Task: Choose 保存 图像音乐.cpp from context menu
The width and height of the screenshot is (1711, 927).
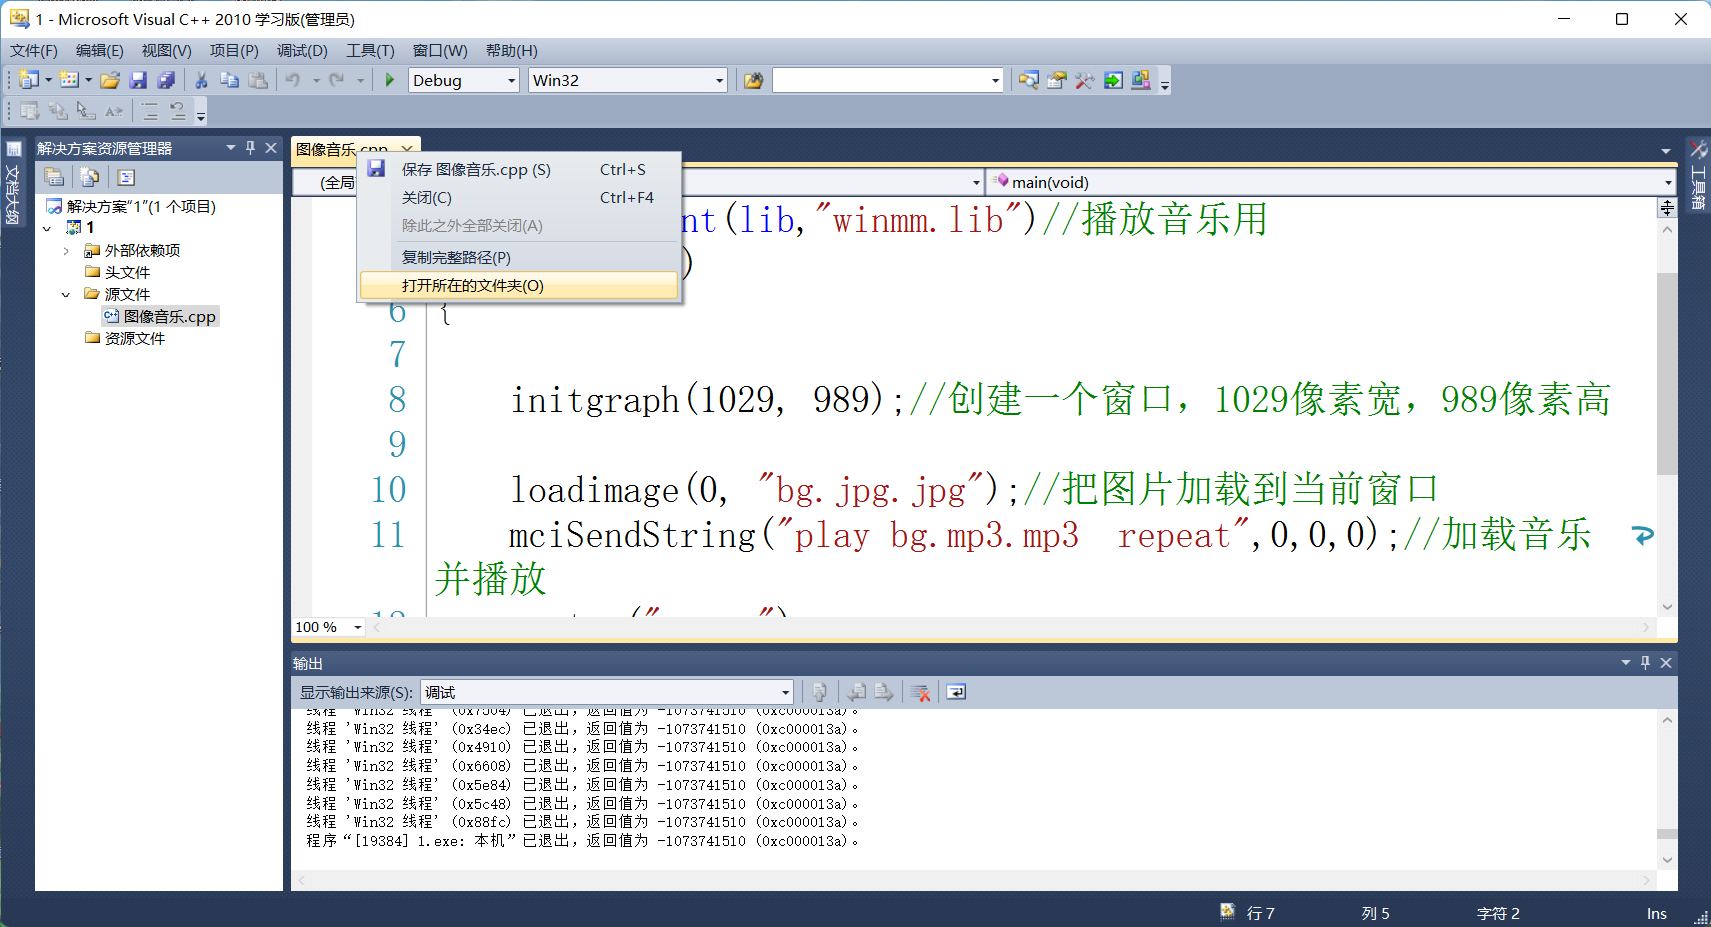Action: click(x=519, y=170)
